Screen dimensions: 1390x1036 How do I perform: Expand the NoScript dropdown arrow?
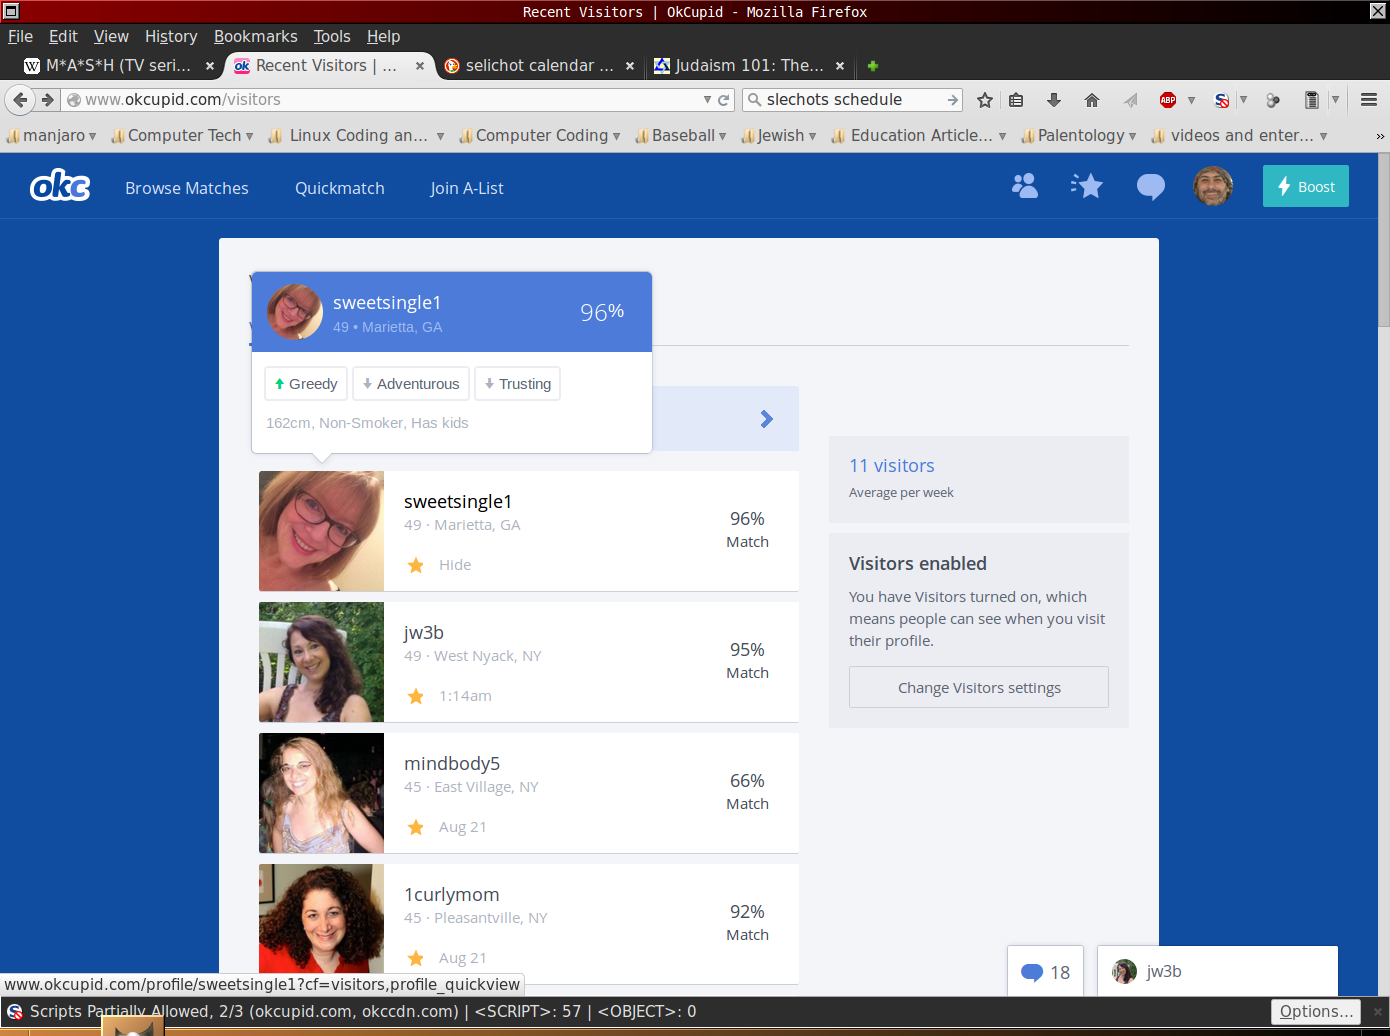click(x=1243, y=100)
